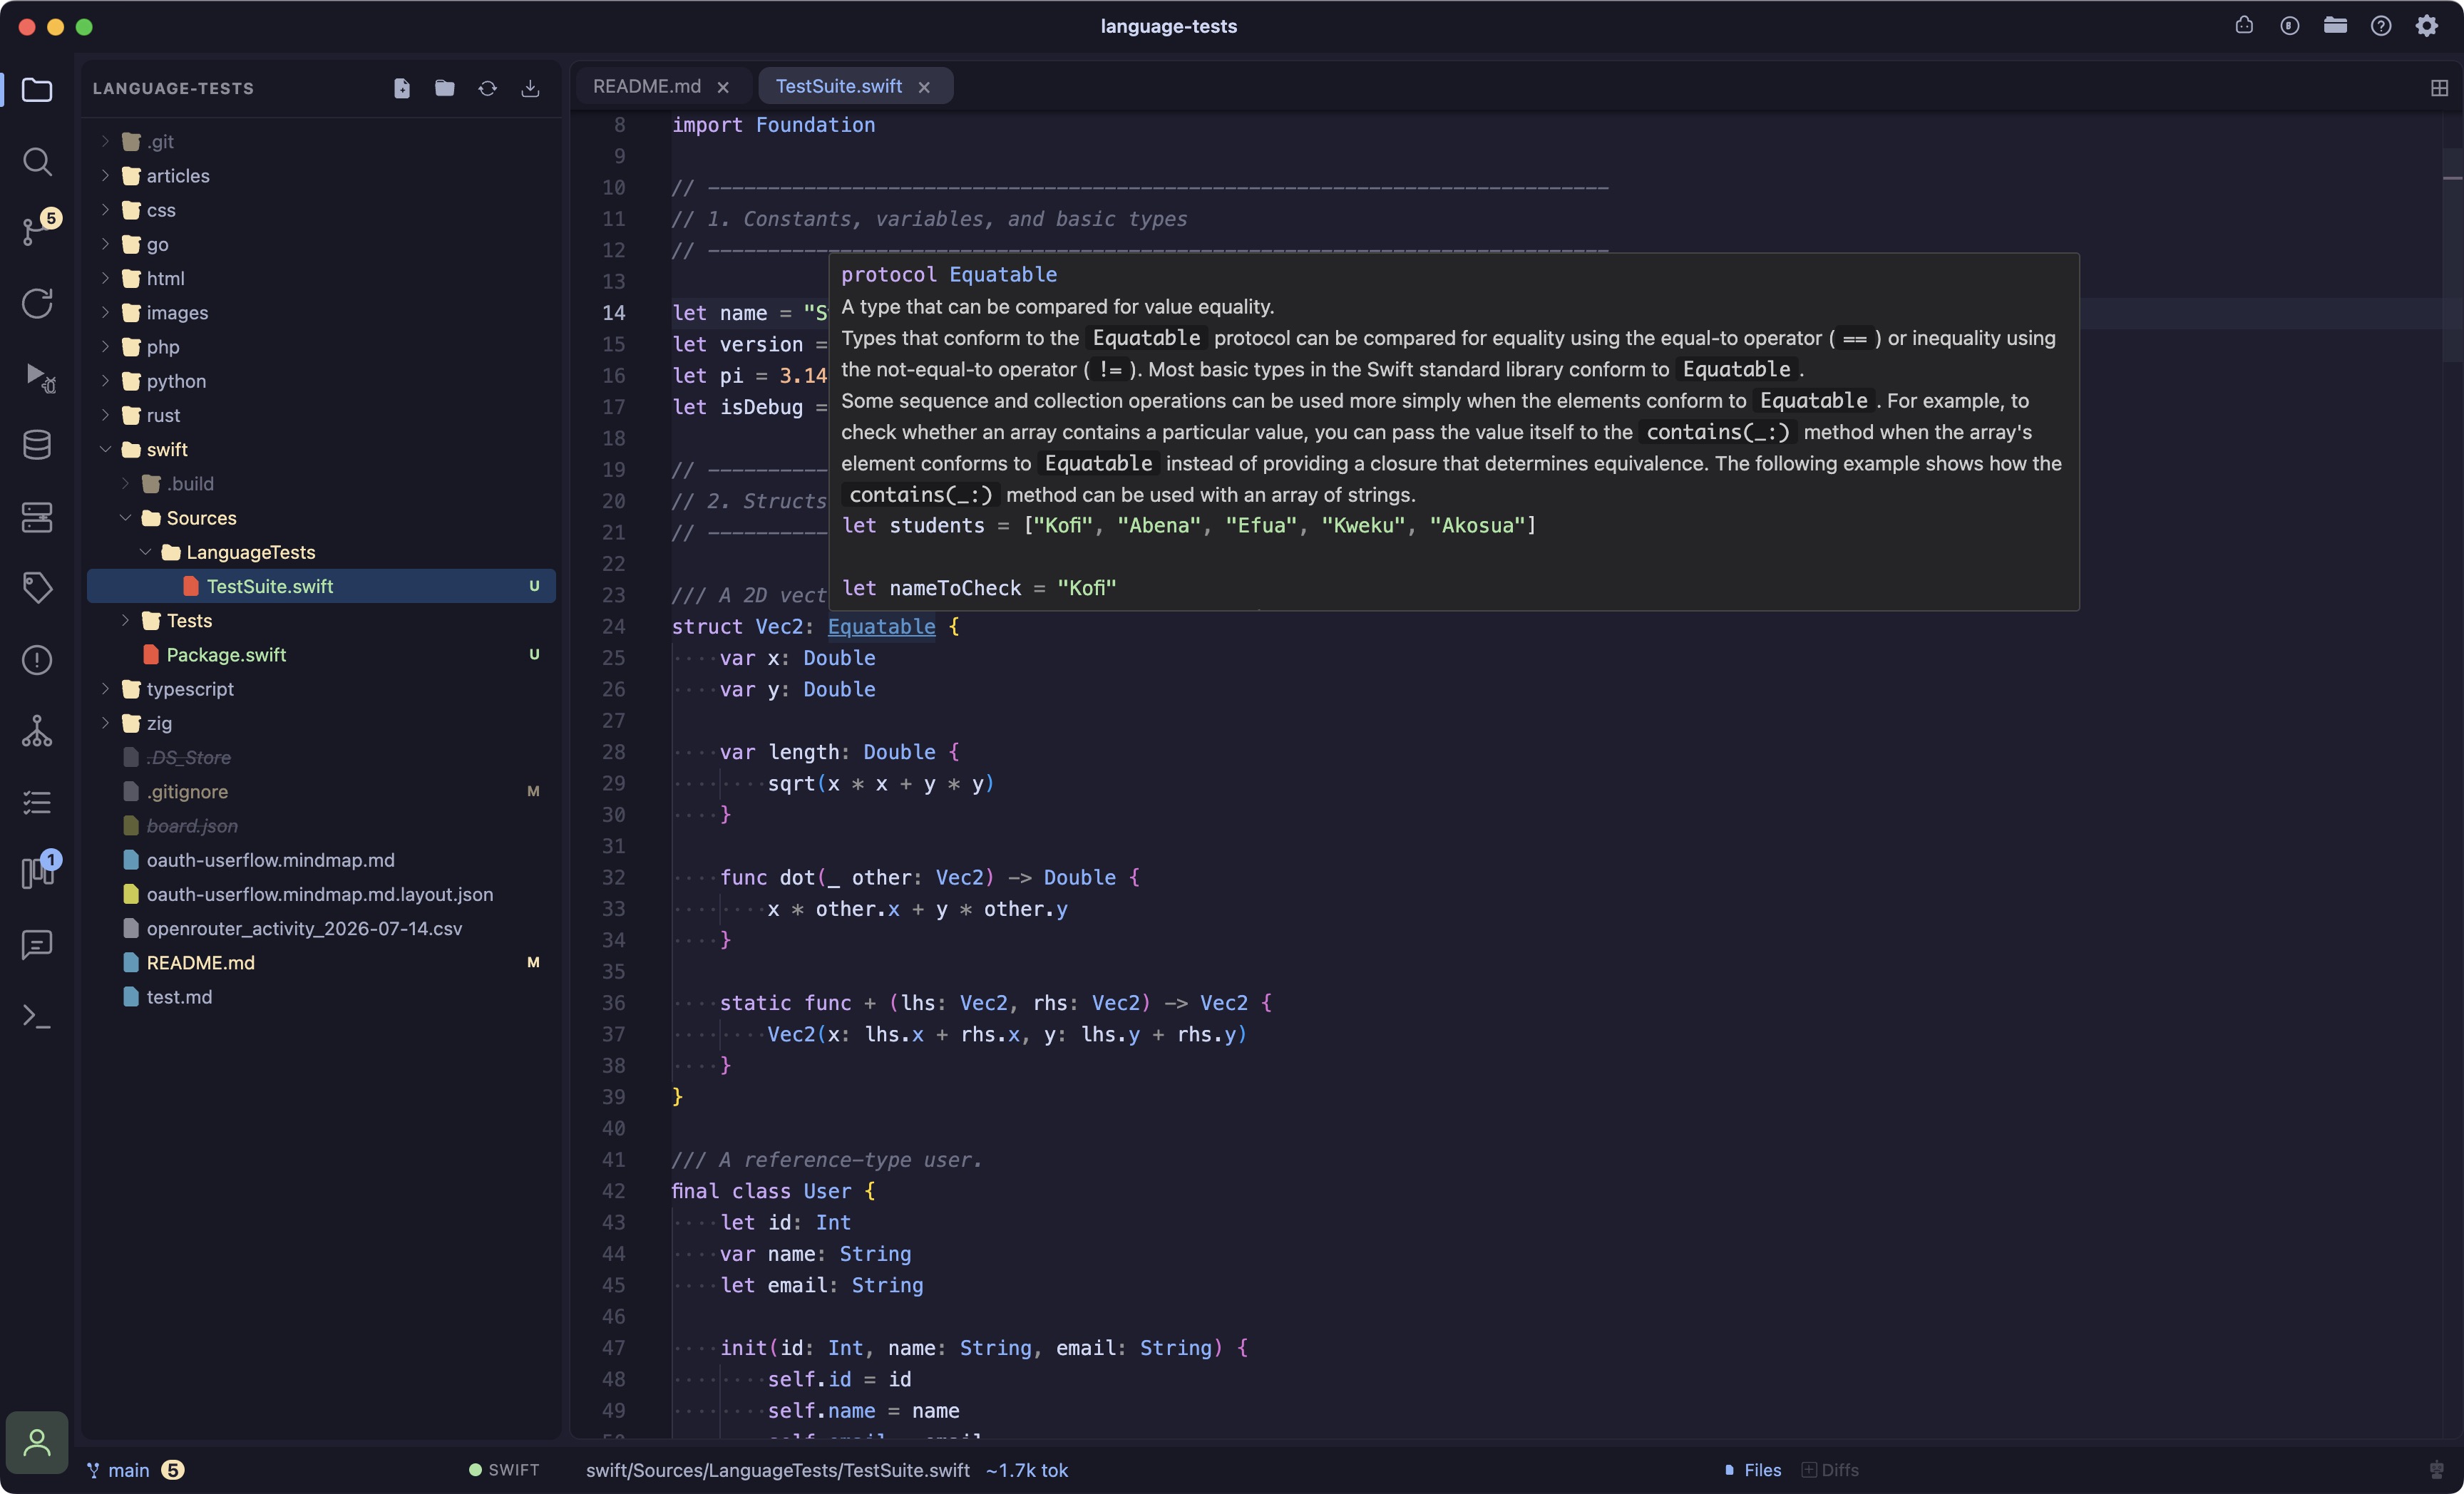The image size is (2464, 1494).
Task: Expand the Tests folder
Action: tap(125, 620)
